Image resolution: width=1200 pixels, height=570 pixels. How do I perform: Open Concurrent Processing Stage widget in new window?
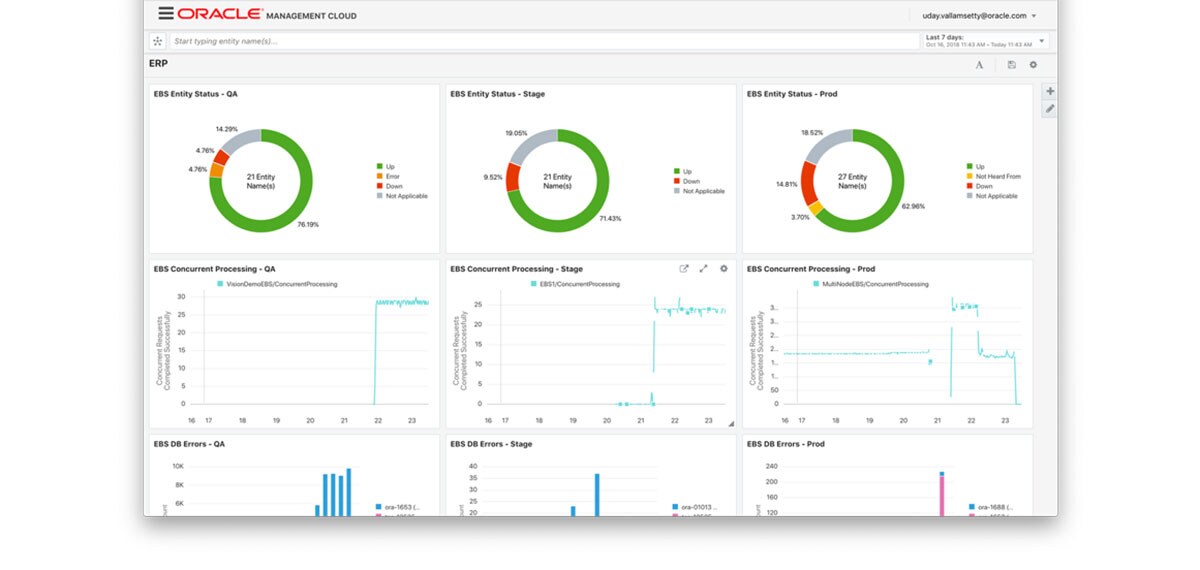click(x=684, y=268)
